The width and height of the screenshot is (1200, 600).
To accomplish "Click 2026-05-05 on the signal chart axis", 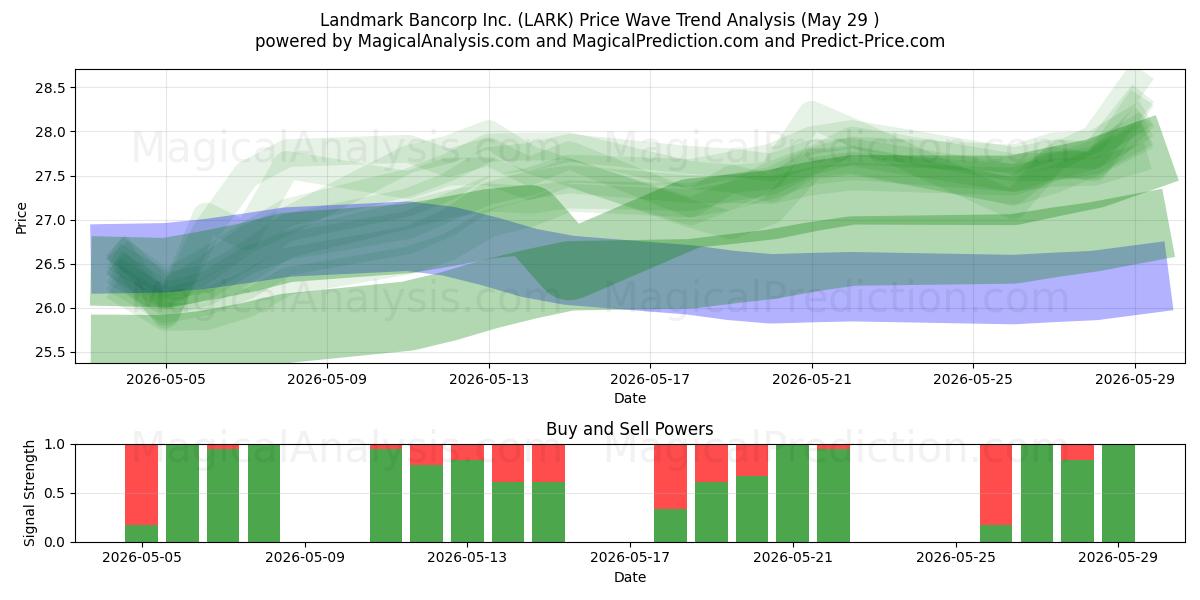I will pos(142,558).
